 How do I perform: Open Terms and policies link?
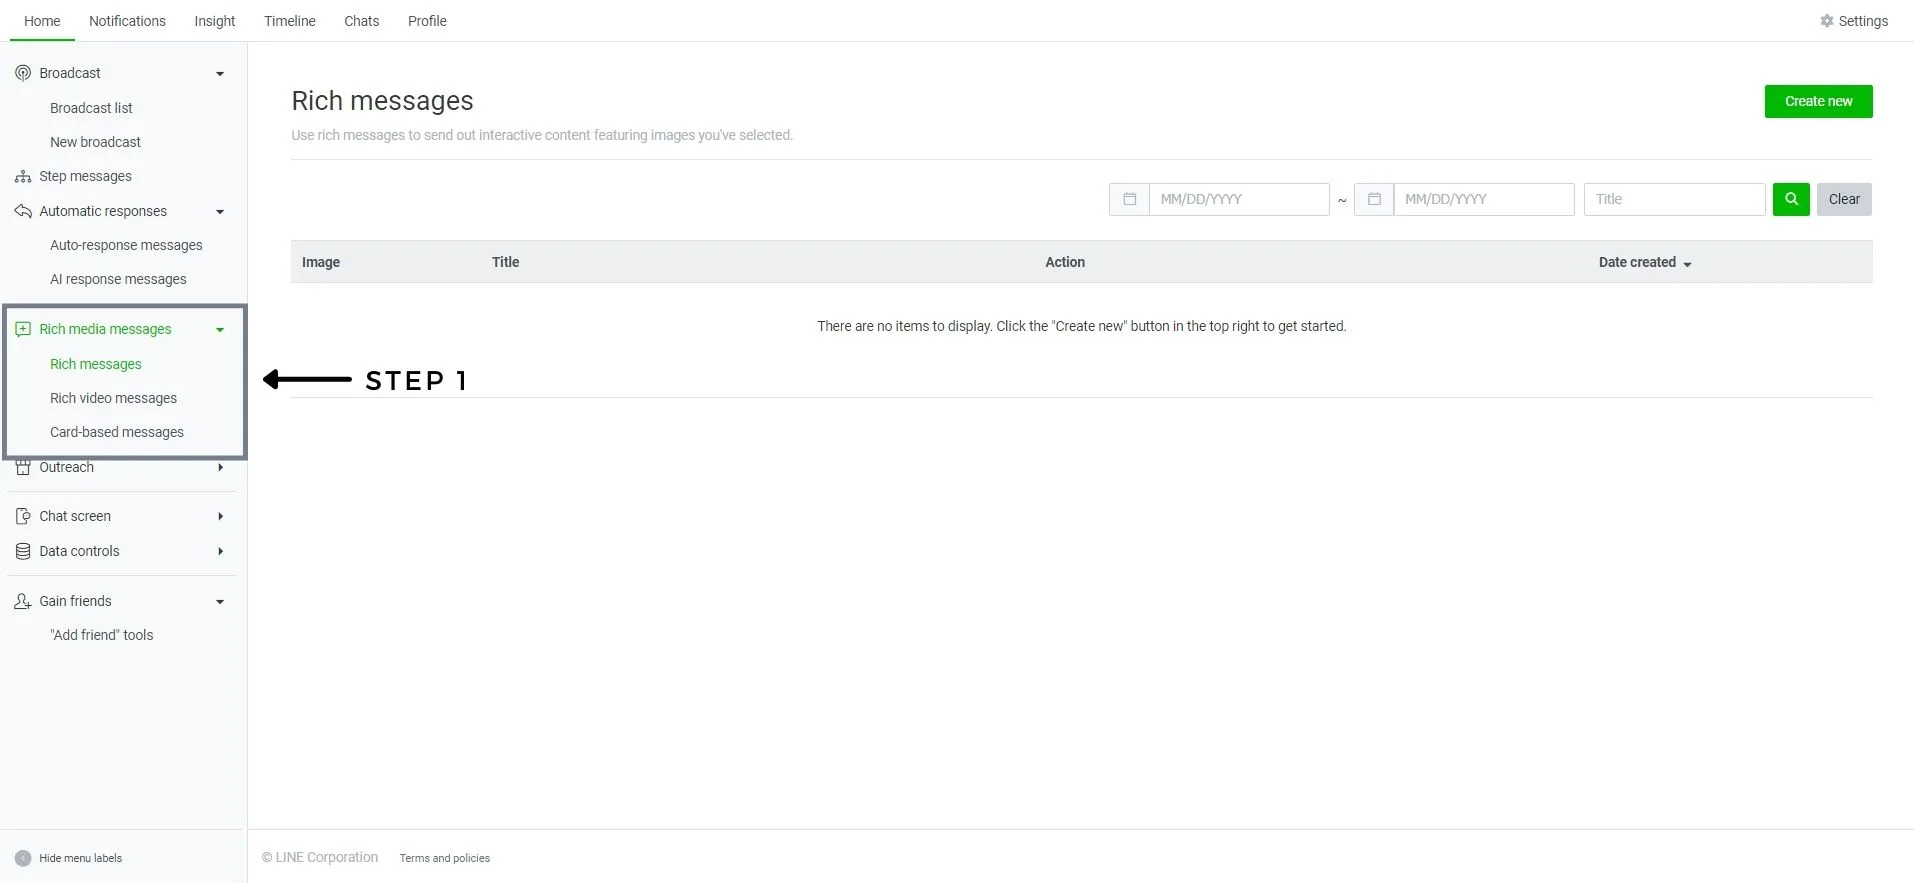(x=444, y=858)
